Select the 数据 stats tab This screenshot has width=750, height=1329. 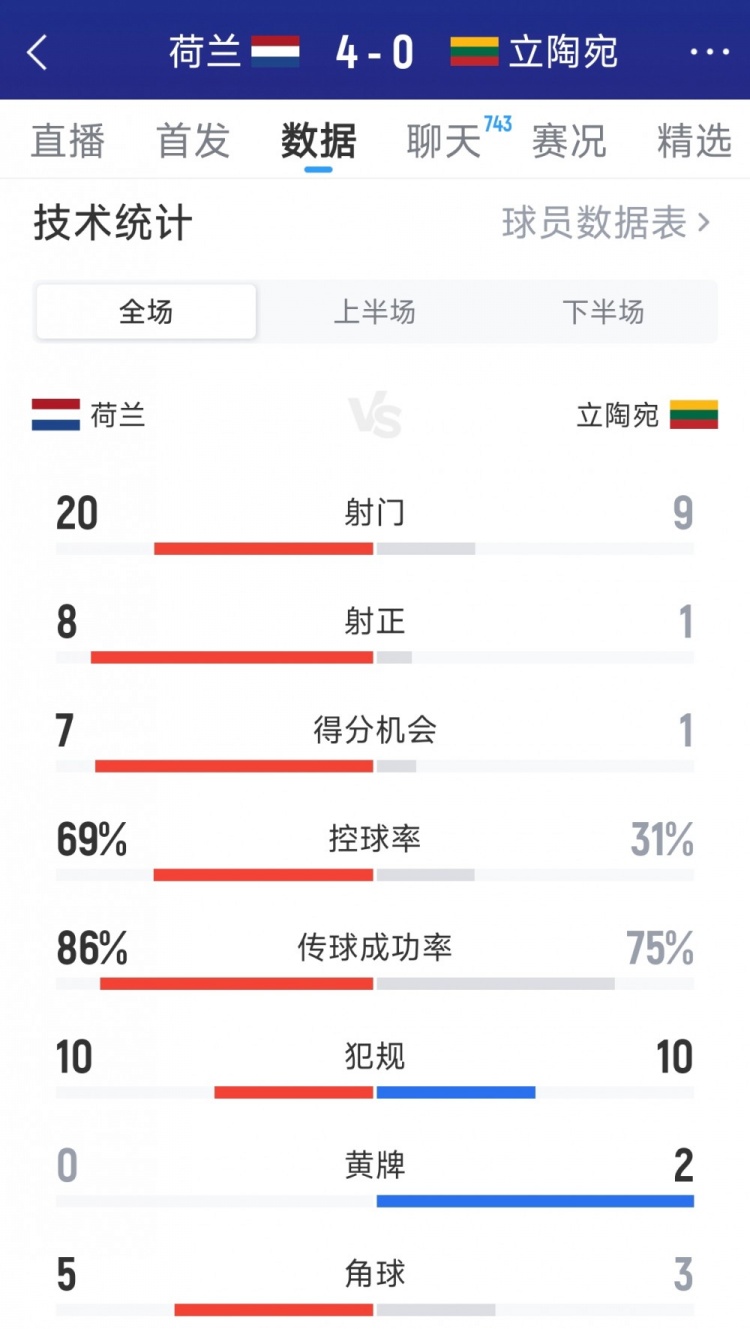click(316, 142)
